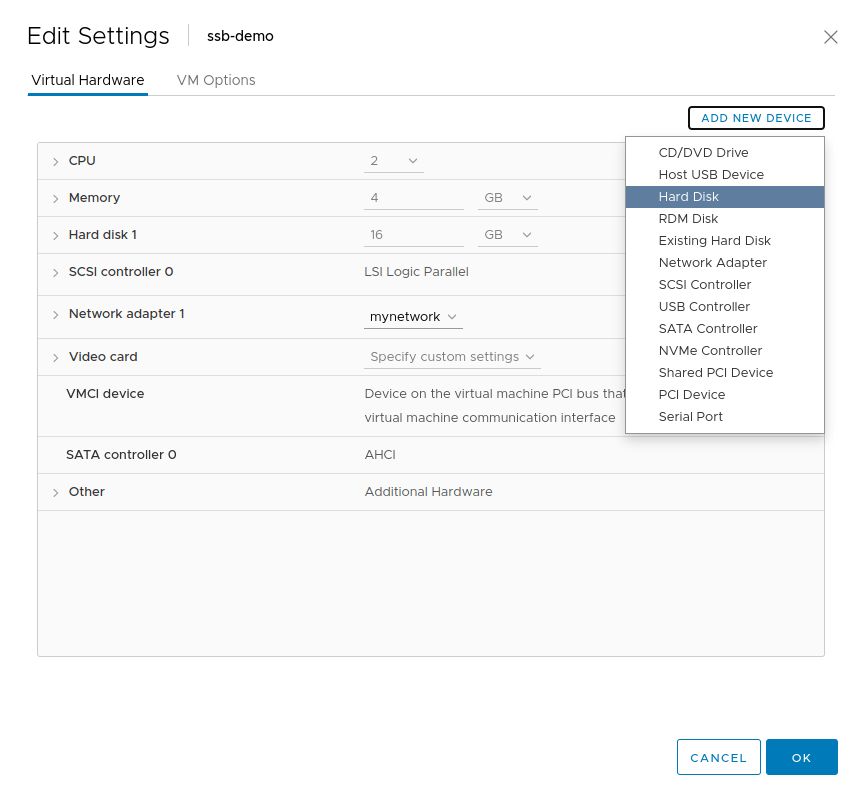Screen dimensions: 862x799
Task: Open the Video card settings dropdown
Action: [x=452, y=356]
